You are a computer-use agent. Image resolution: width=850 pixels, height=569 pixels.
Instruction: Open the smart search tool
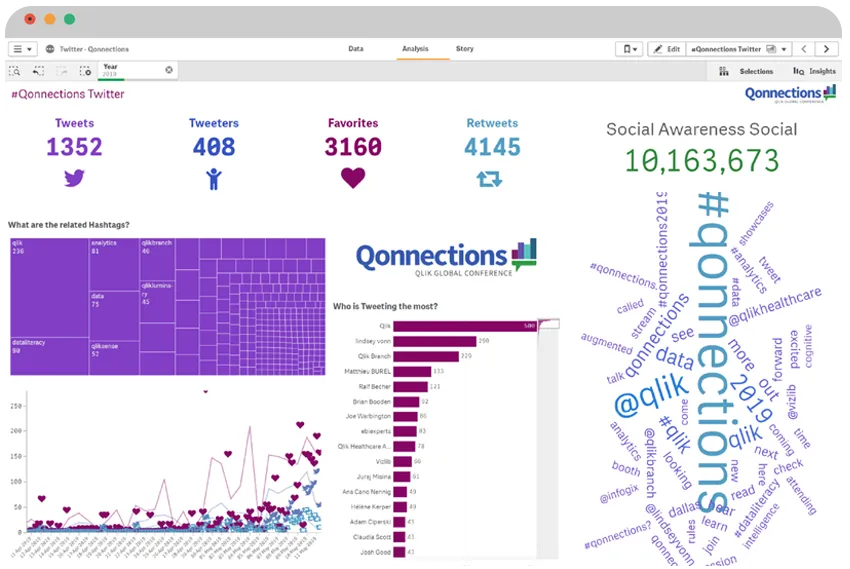(x=15, y=71)
